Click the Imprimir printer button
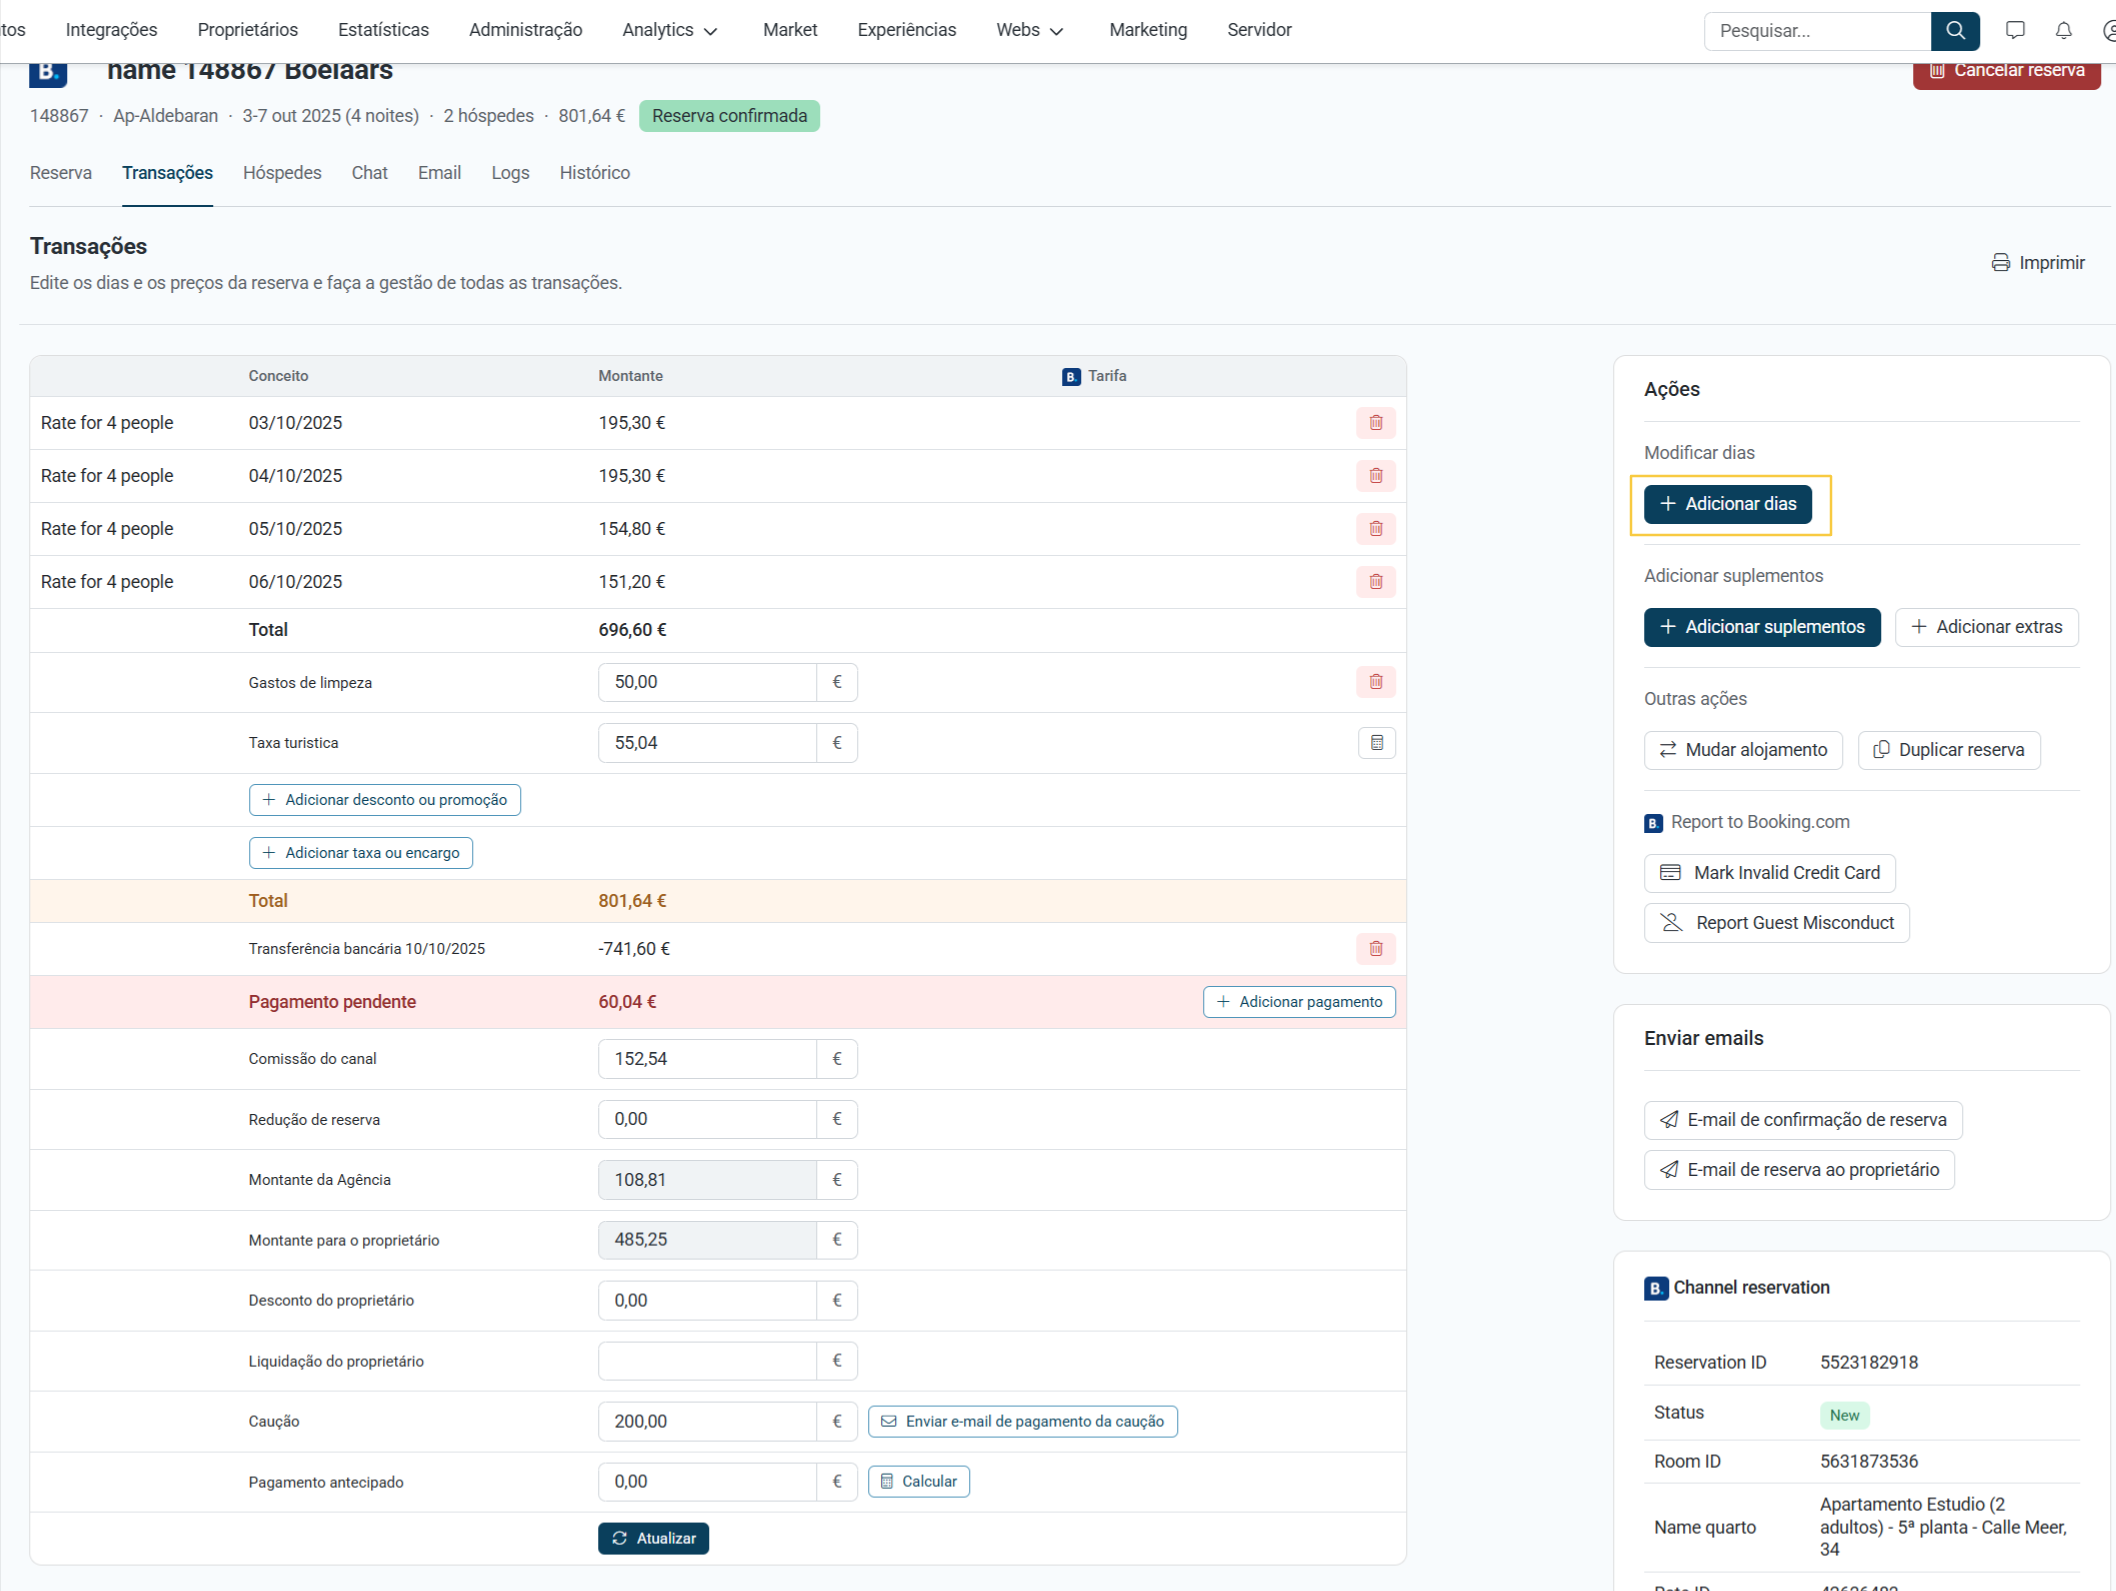The width and height of the screenshot is (2116, 1591). (2037, 263)
